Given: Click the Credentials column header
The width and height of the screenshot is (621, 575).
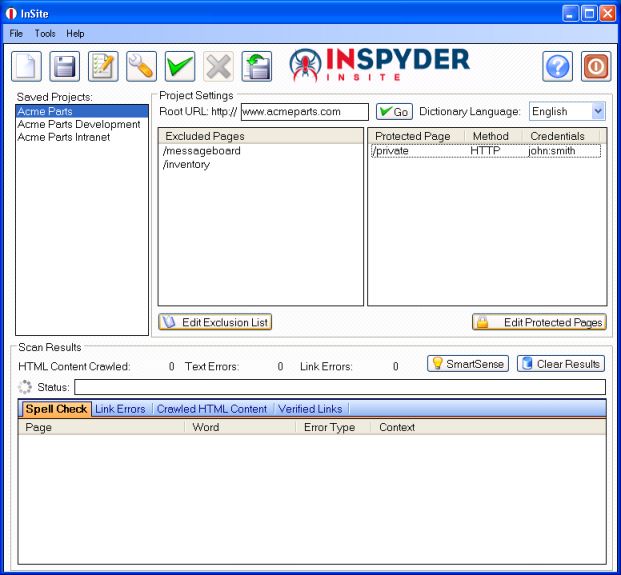Looking at the screenshot, I should point(561,136).
